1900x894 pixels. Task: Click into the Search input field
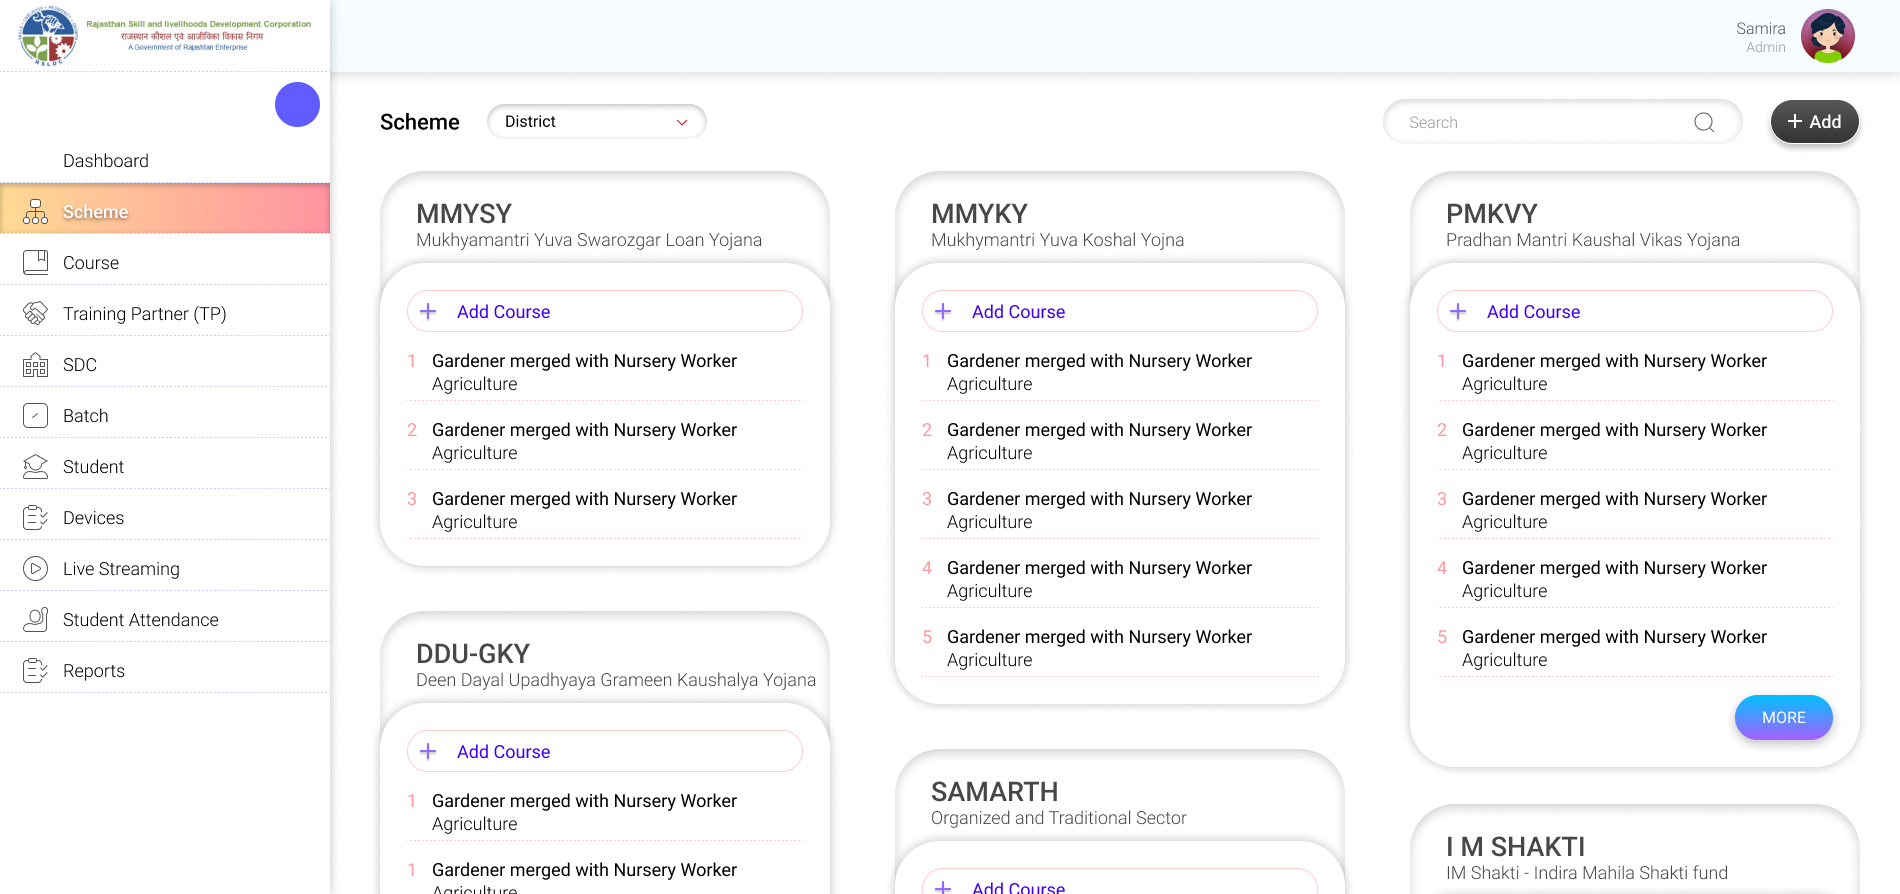tap(1540, 122)
